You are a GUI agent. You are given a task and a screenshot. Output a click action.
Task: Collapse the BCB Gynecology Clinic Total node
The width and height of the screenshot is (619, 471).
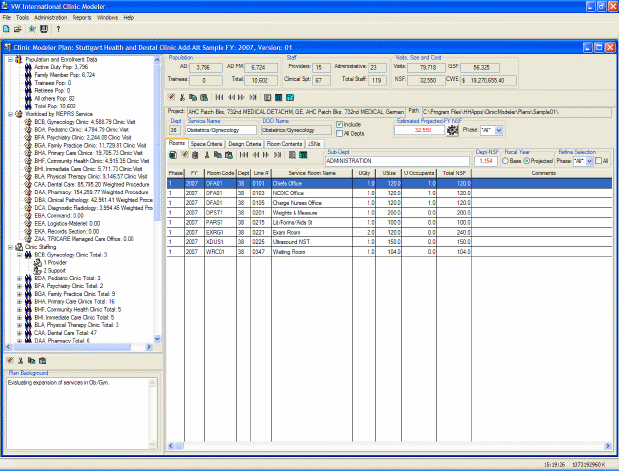coord(19,255)
